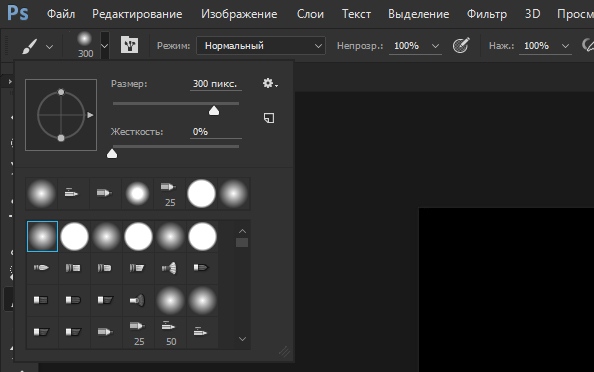Click the resize grip of brush picker panel
This screenshot has height=372, width=594.
[284, 352]
